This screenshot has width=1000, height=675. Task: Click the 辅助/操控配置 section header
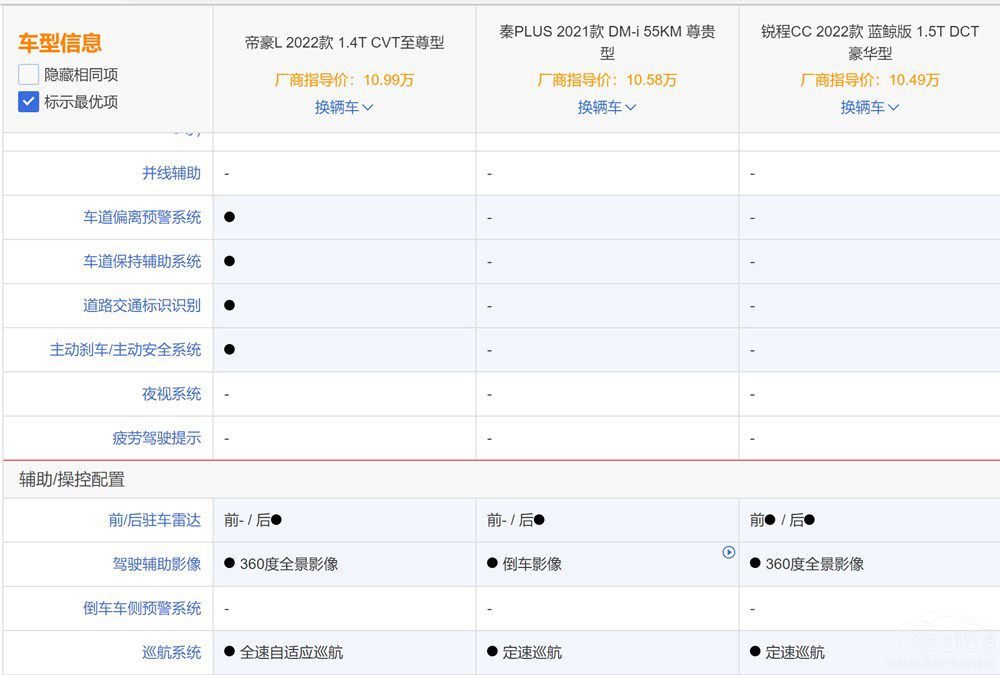[72, 480]
